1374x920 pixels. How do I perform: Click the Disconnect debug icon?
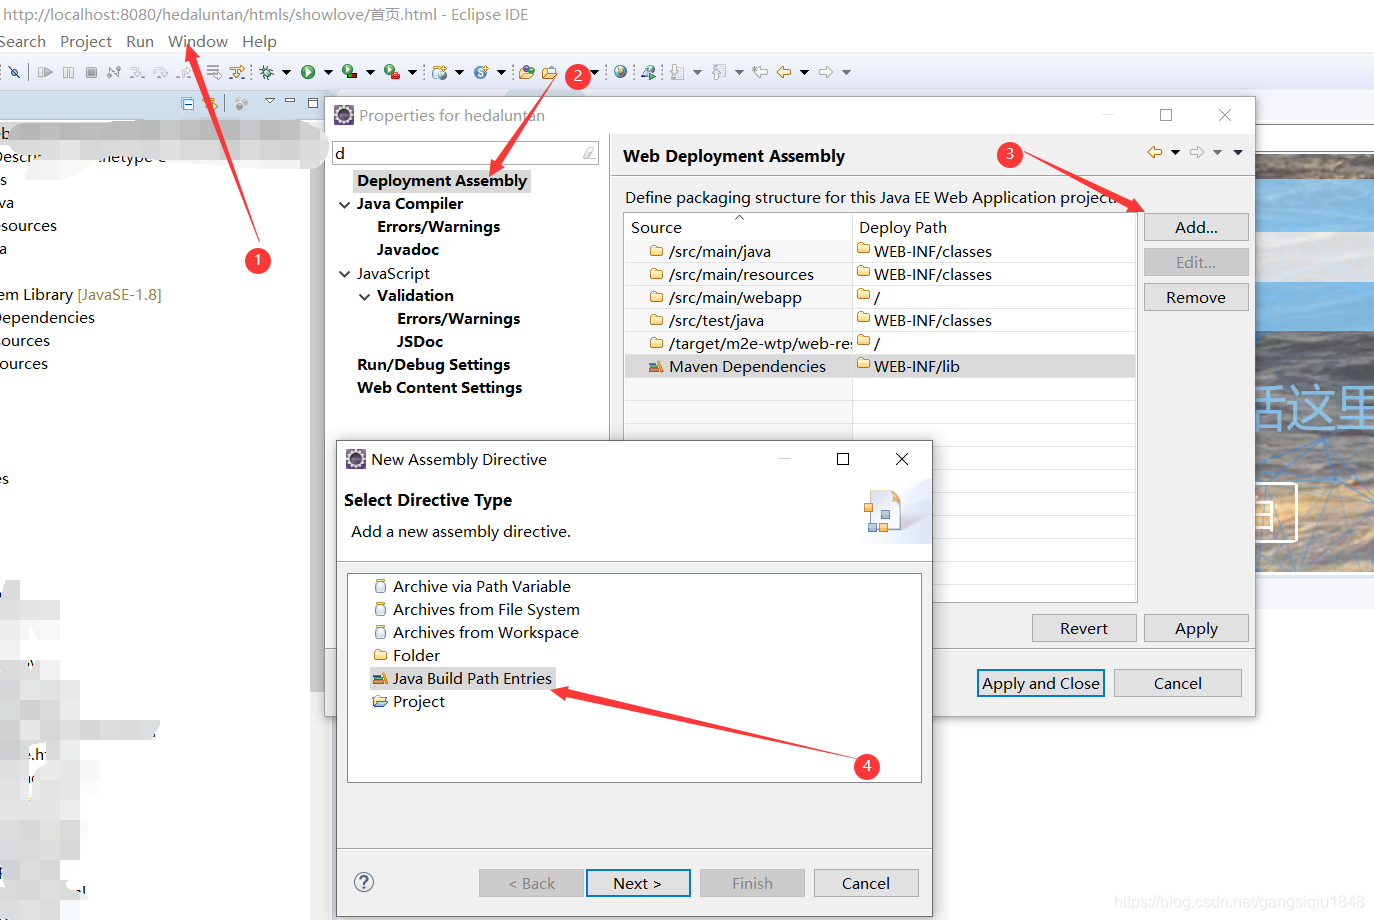[114, 72]
